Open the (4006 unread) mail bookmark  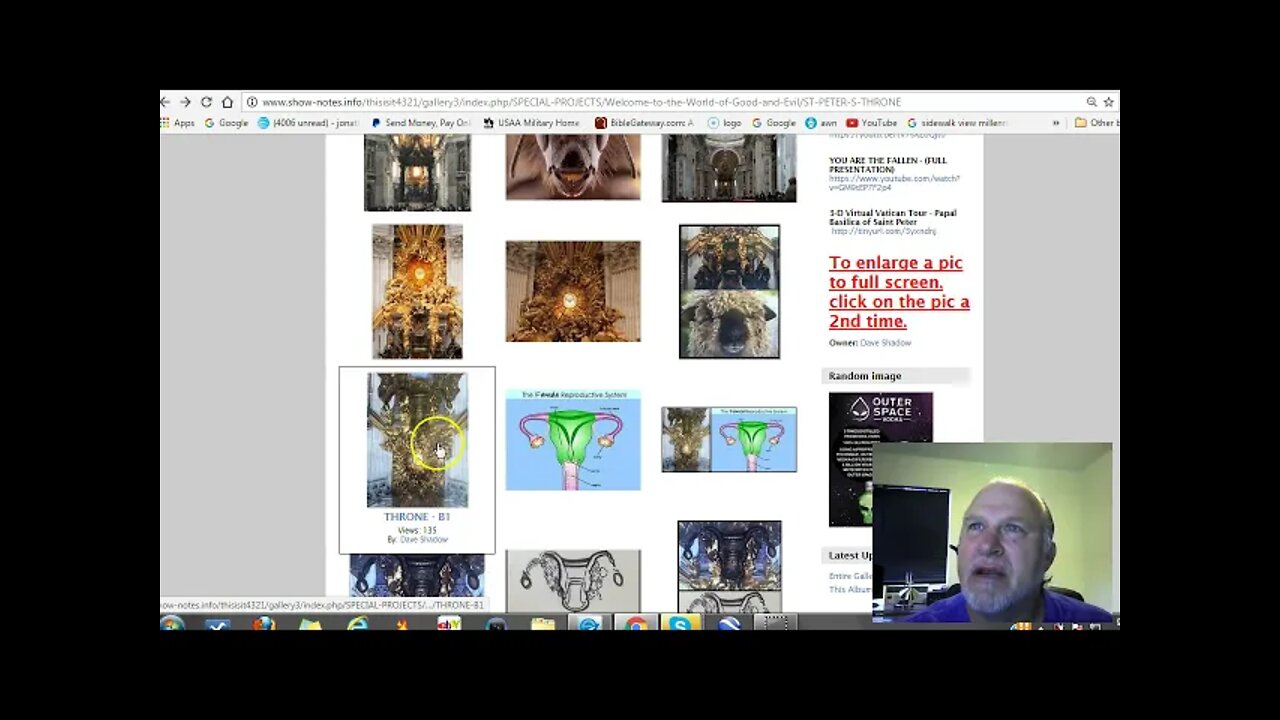tap(308, 123)
